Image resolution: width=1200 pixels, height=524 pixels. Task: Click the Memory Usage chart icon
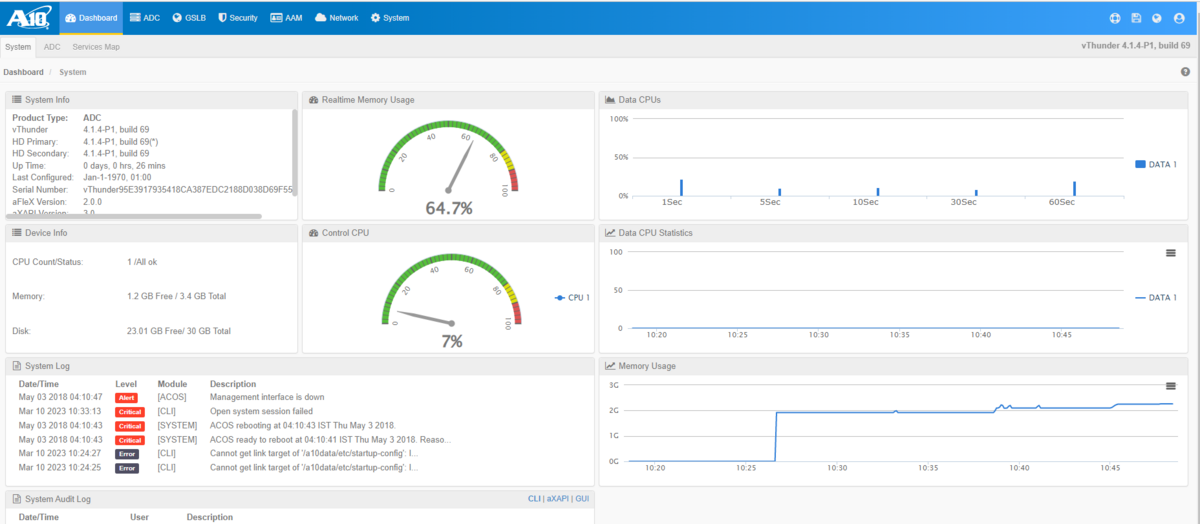610,366
